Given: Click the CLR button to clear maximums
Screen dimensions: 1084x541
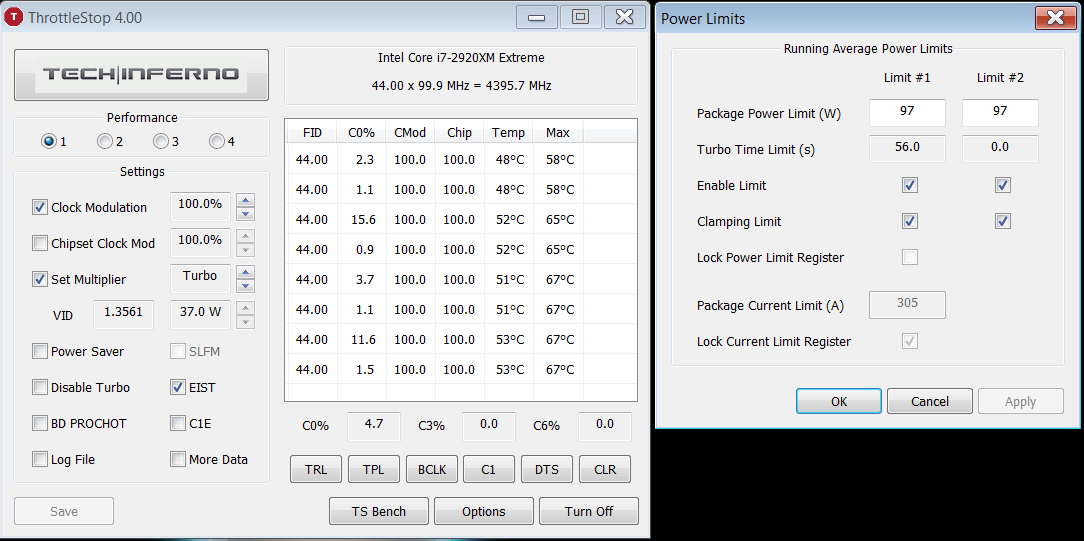Looking at the screenshot, I should tap(605, 471).
